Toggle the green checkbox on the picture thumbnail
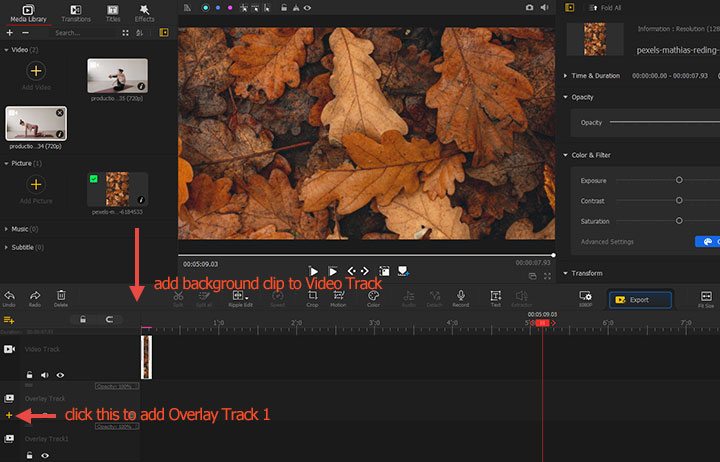Screen dimensions: 720x462 coord(93,179)
